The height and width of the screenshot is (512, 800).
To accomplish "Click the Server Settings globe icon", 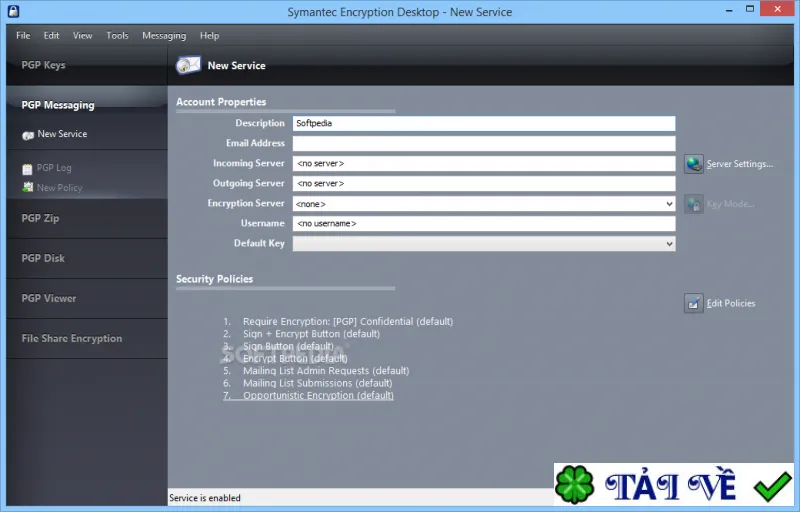I will 693,164.
